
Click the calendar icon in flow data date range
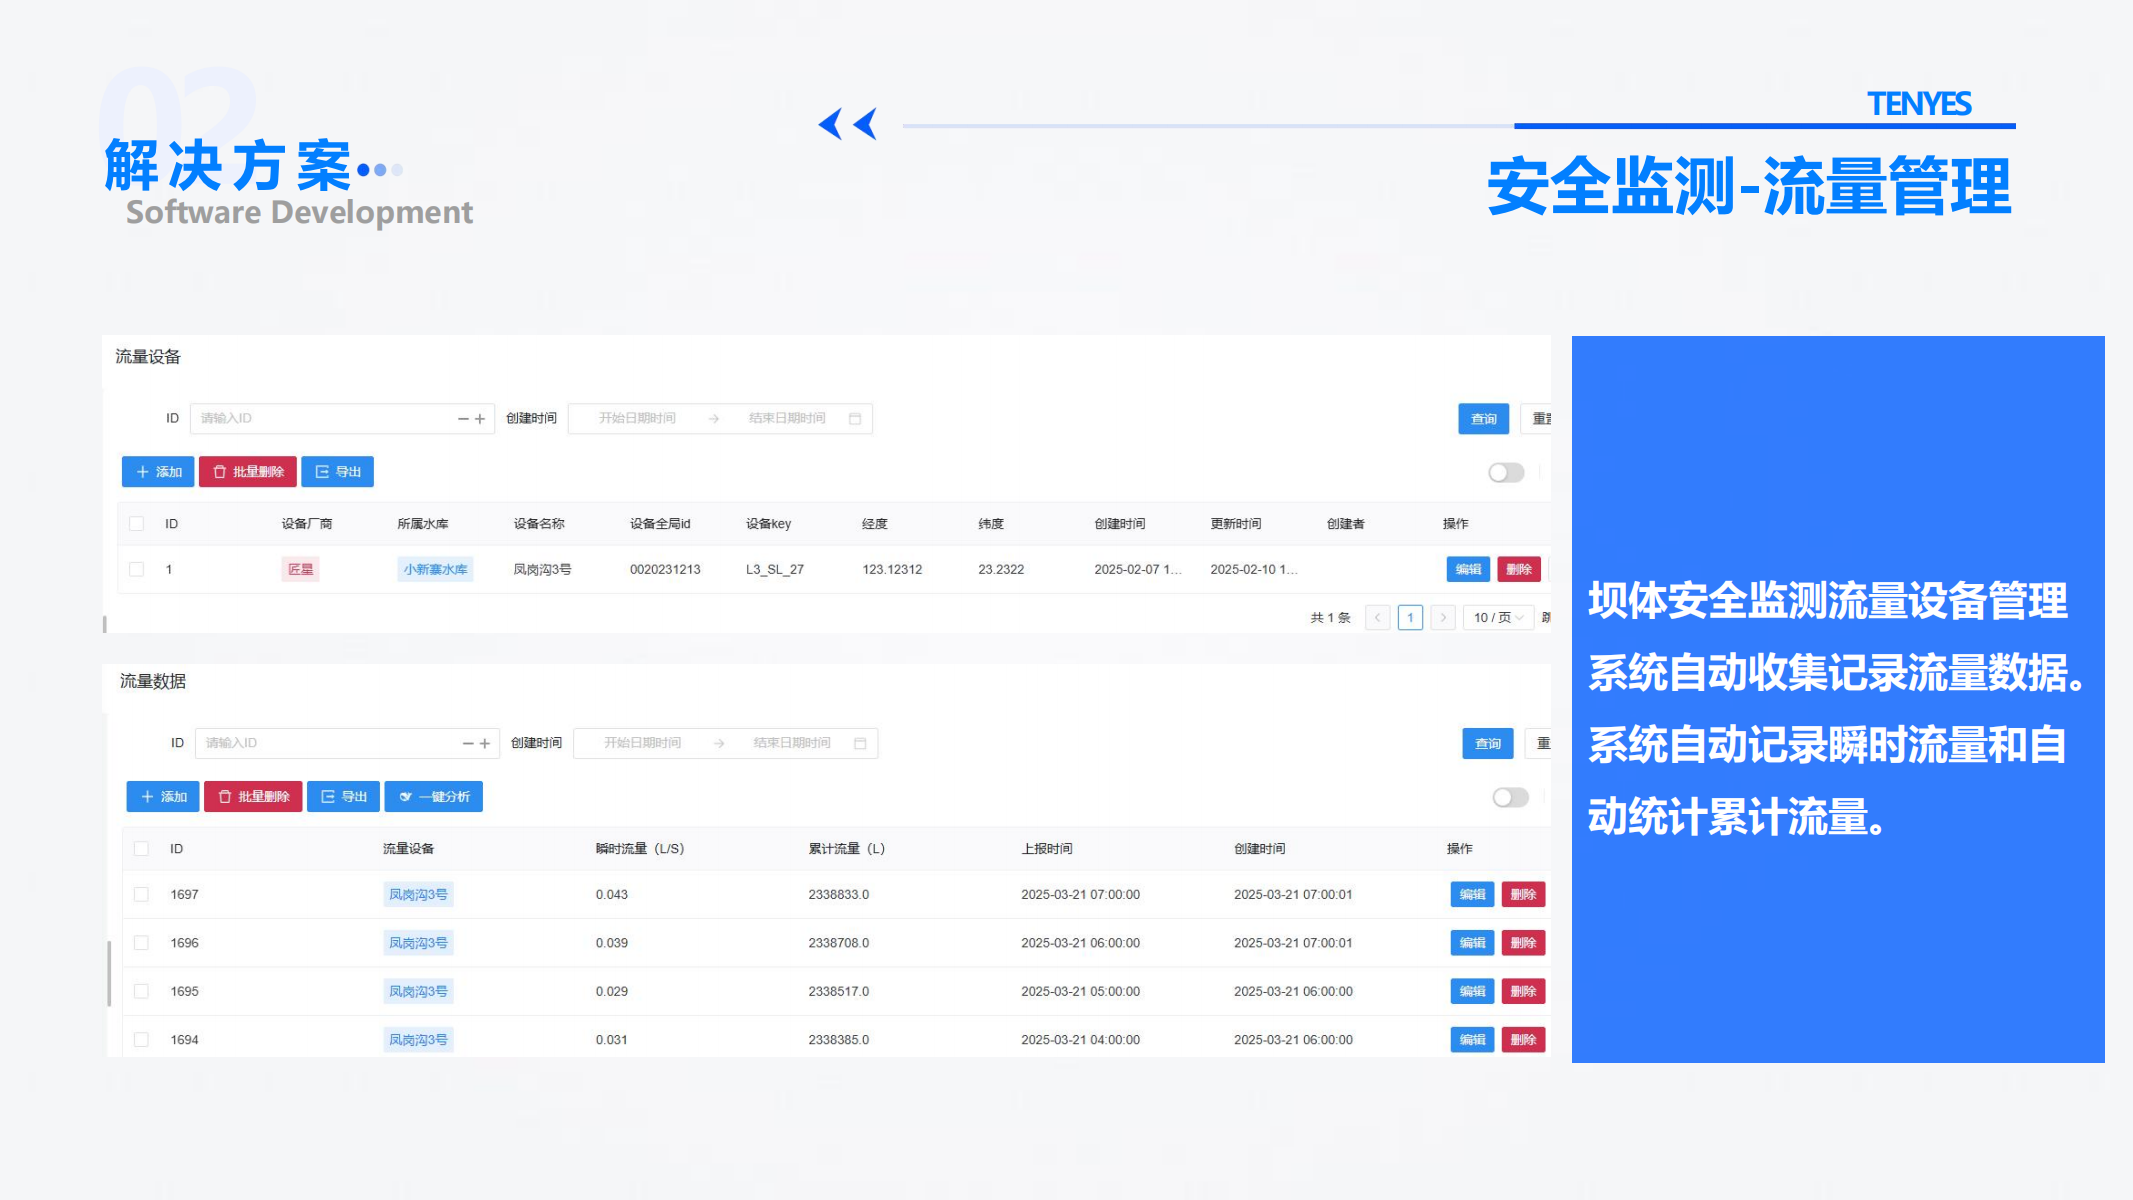(x=860, y=744)
